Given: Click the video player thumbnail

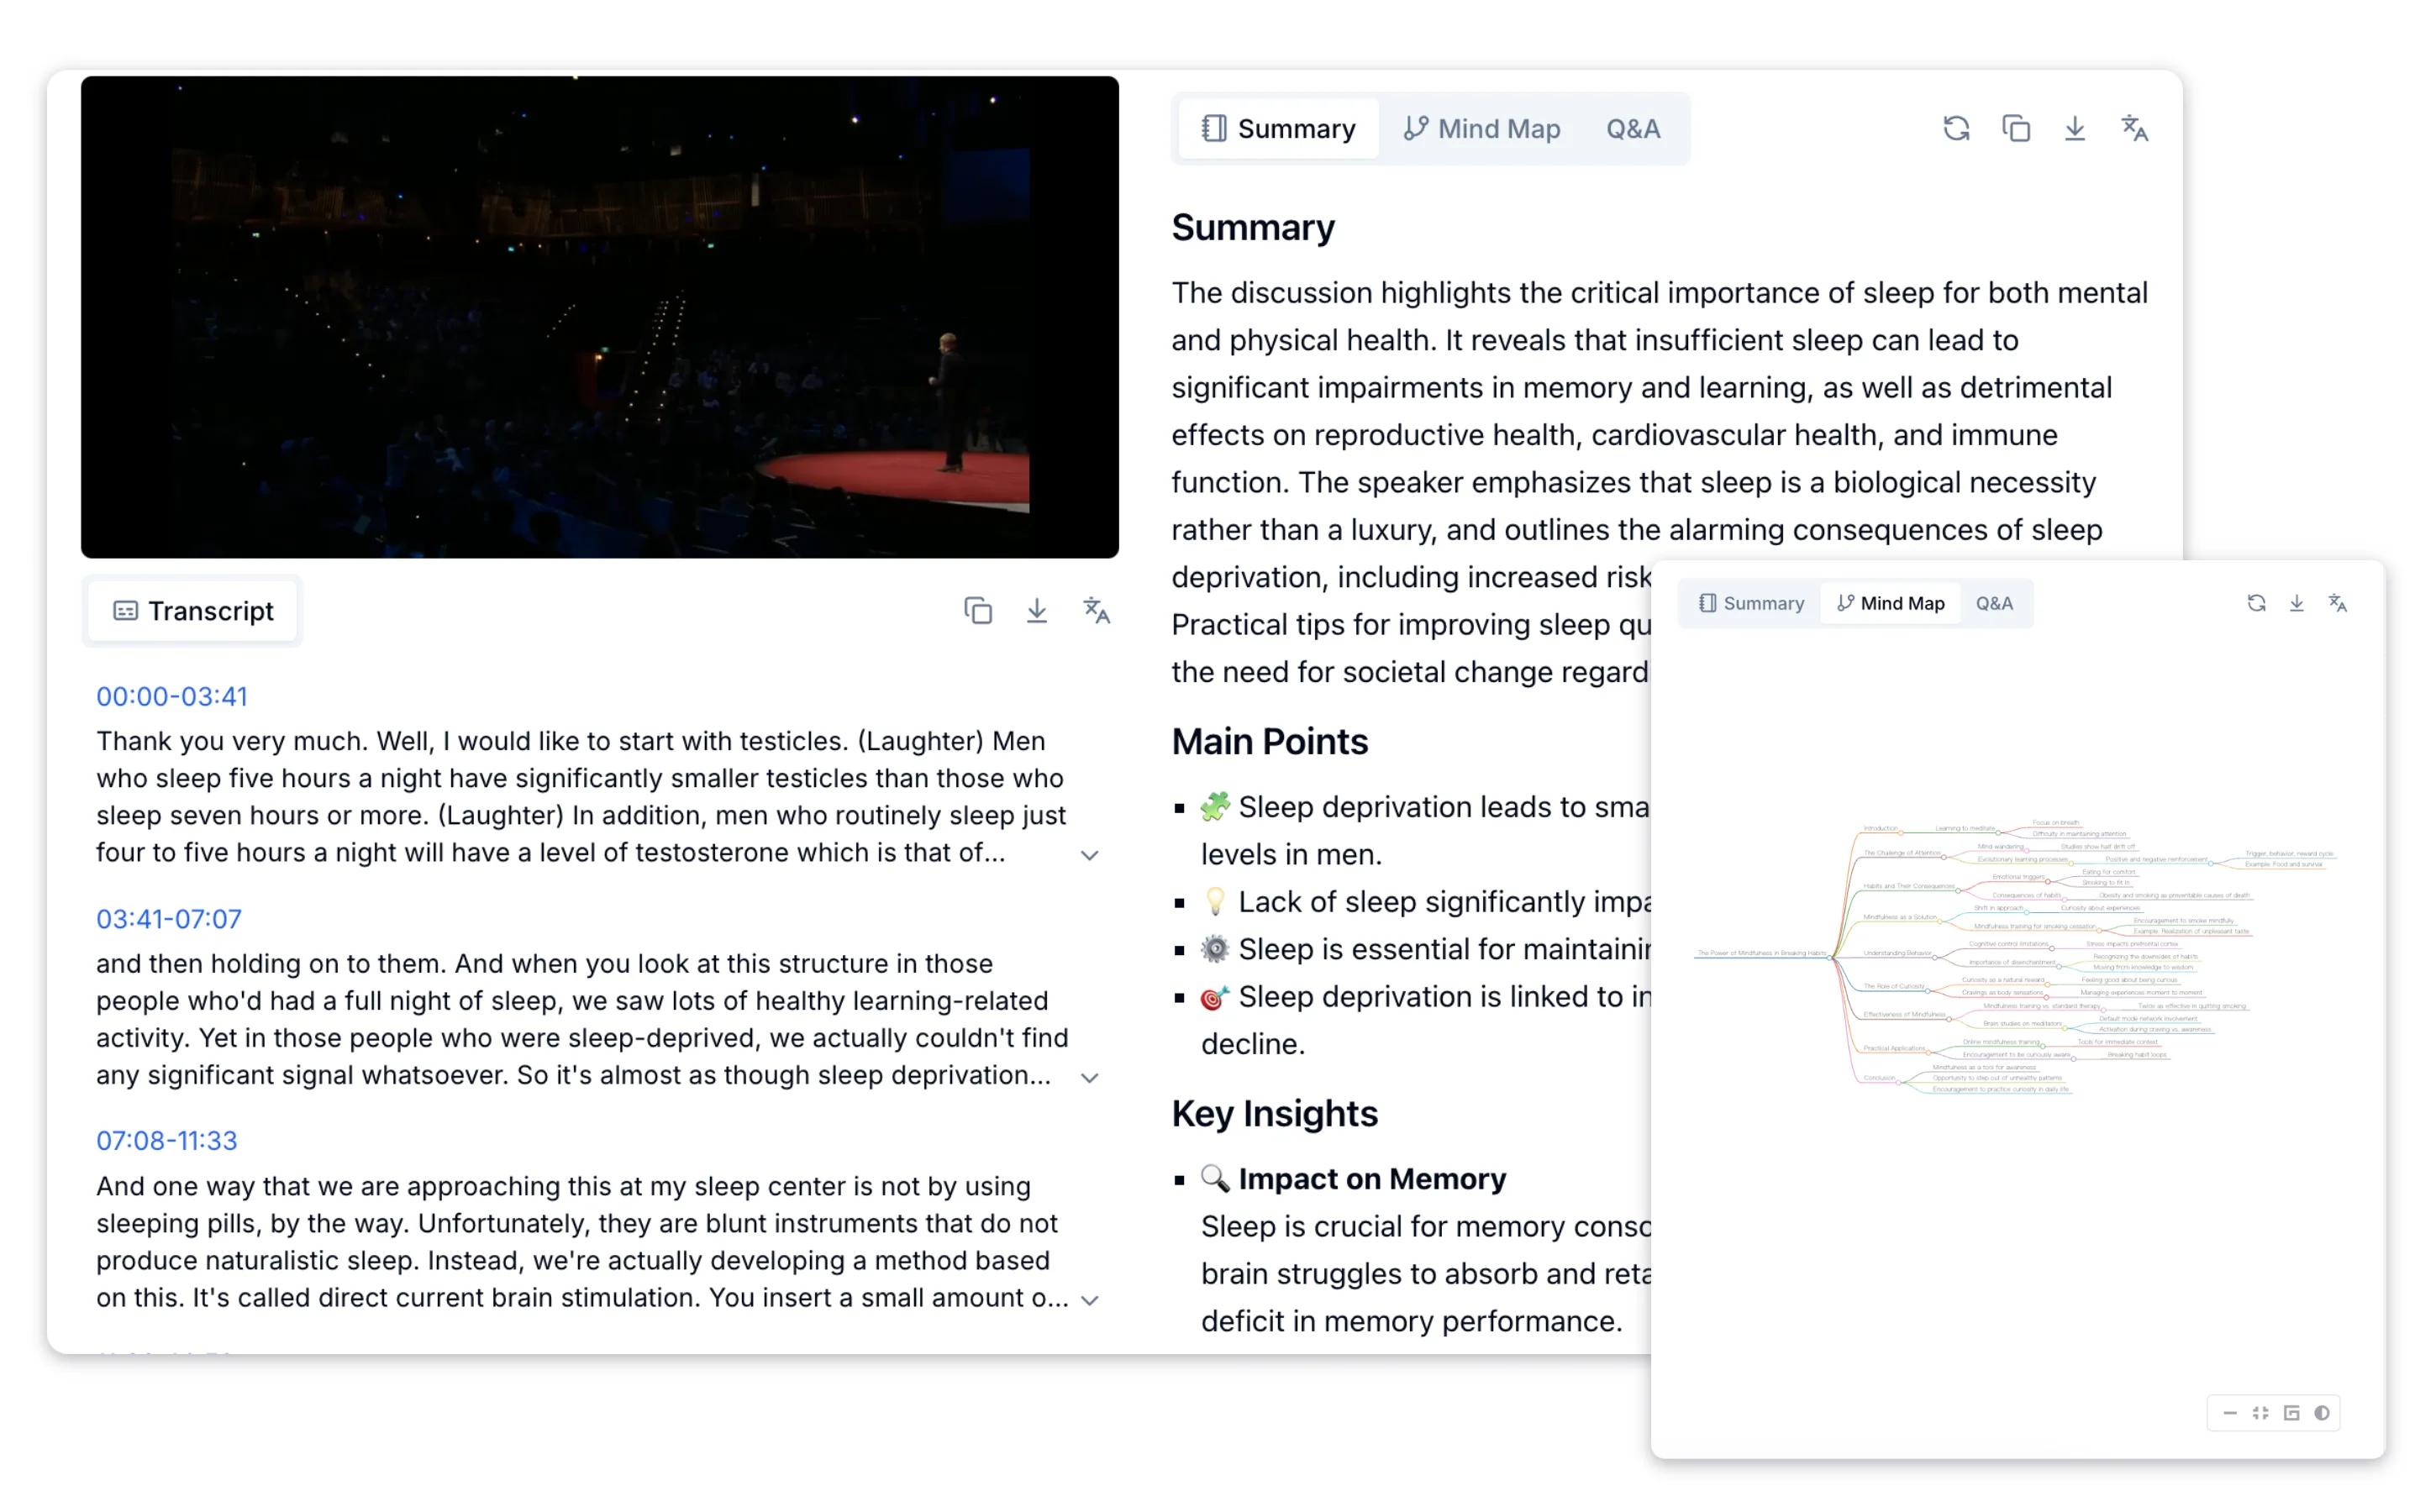Looking at the screenshot, I should pyautogui.click(x=599, y=317).
